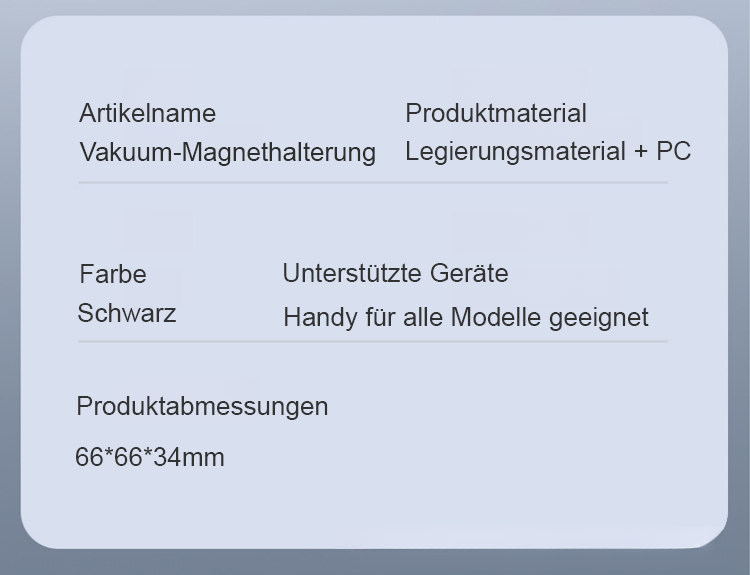This screenshot has height=575, width=750.
Task: Click the word Handy
Action: pyautogui.click(x=316, y=318)
